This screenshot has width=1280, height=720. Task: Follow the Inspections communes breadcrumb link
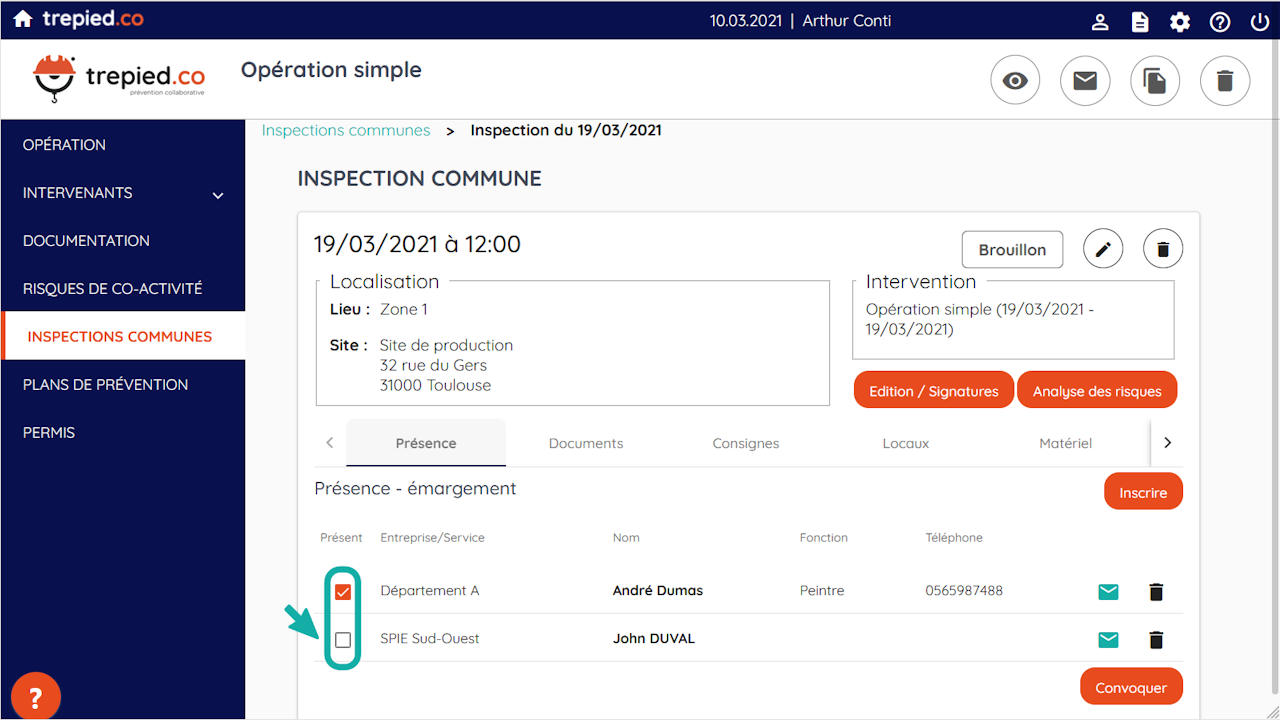346,130
